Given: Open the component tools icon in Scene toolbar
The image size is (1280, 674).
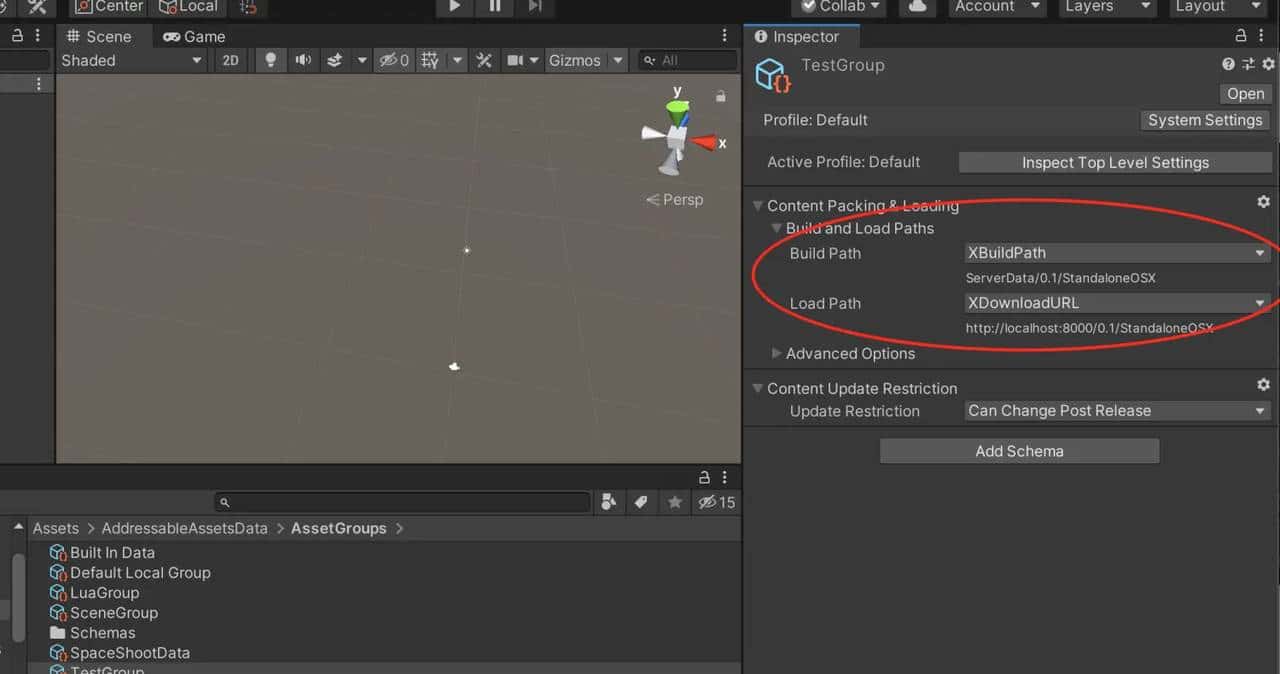Looking at the screenshot, I should 484,60.
